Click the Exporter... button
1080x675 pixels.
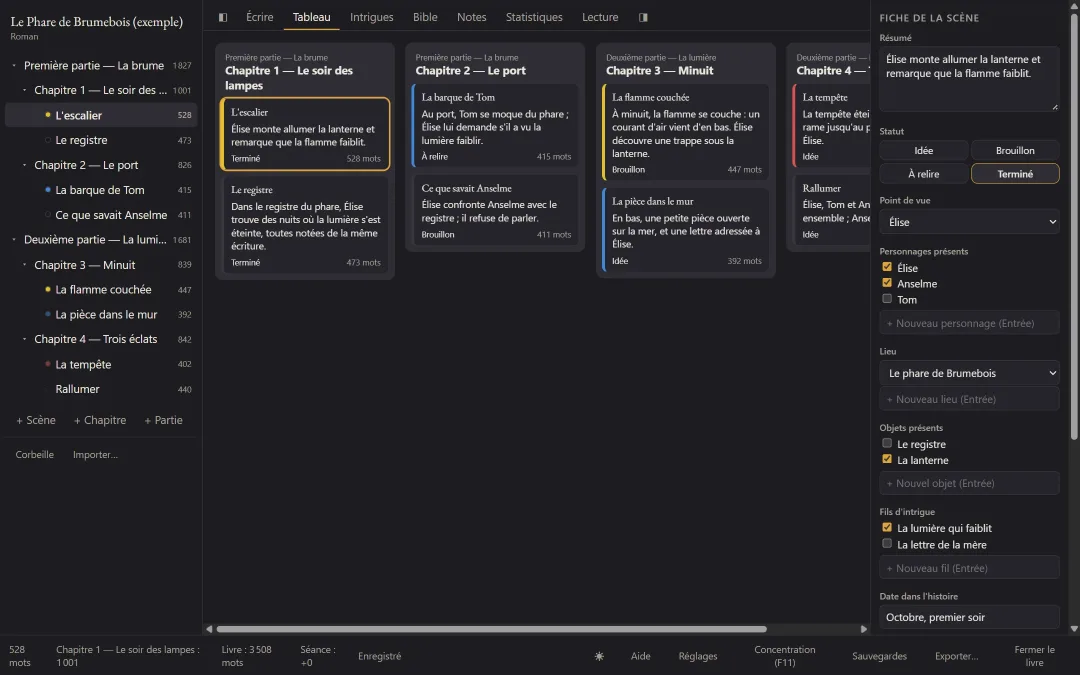pyautogui.click(x=956, y=656)
